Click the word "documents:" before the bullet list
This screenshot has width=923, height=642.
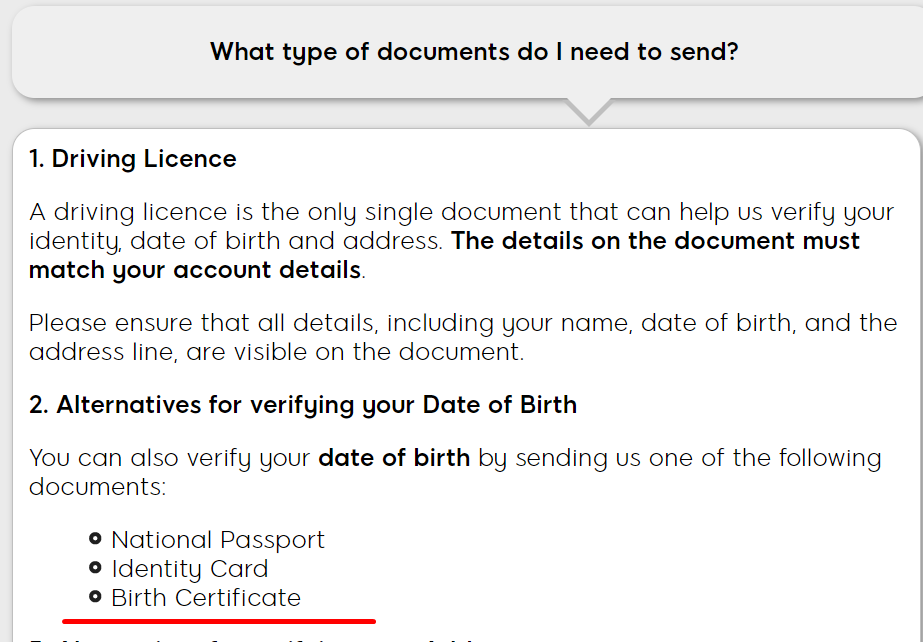pos(98,487)
